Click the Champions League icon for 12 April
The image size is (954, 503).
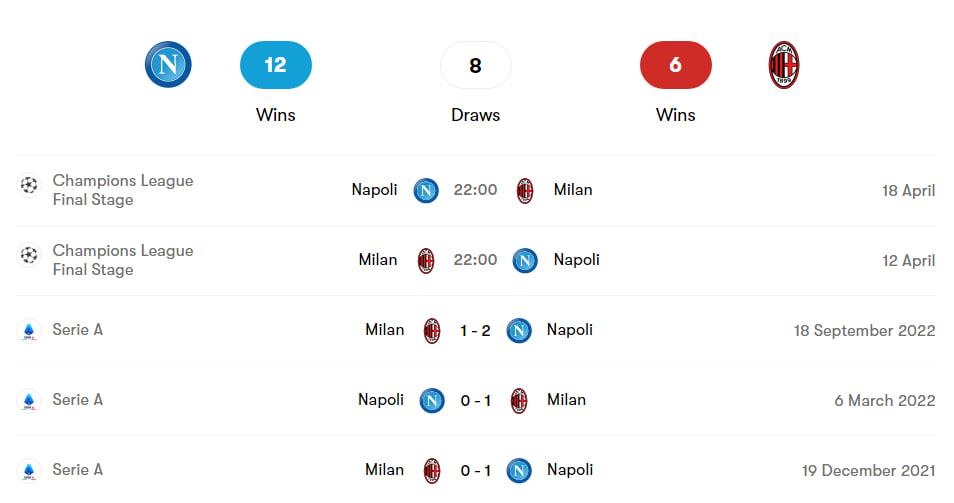(29, 255)
